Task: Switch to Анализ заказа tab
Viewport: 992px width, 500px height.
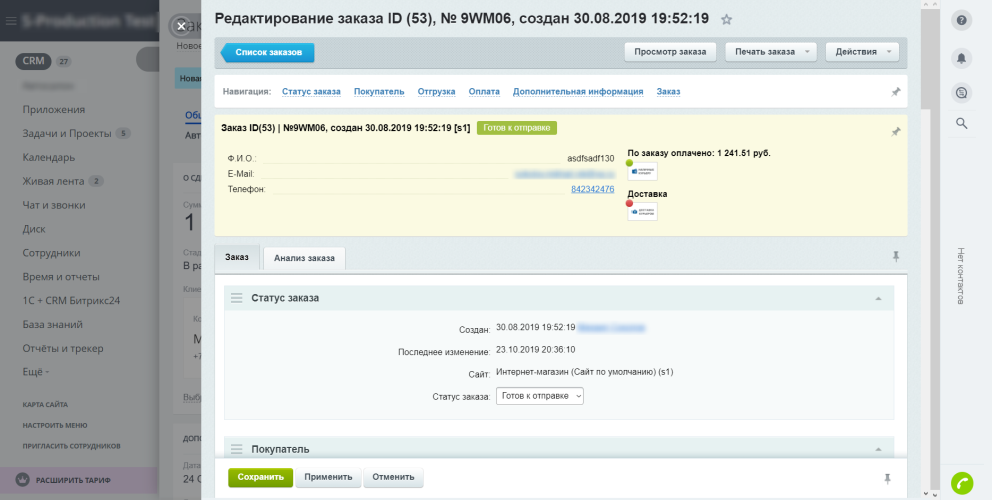Action: (304, 258)
